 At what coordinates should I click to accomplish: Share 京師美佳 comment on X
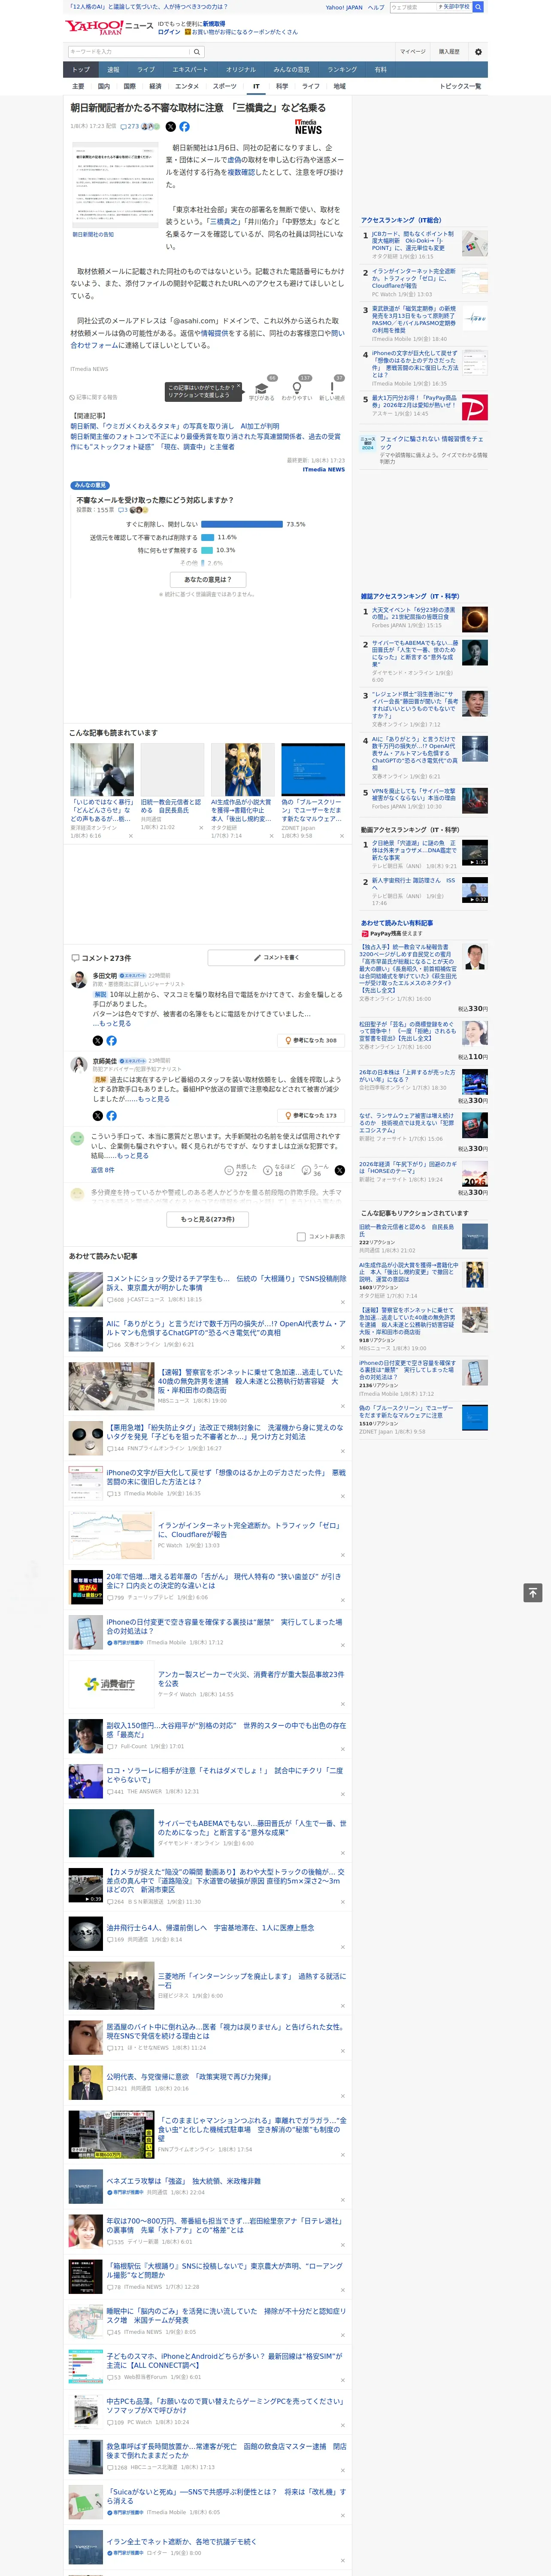pyautogui.click(x=97, y=1115)
